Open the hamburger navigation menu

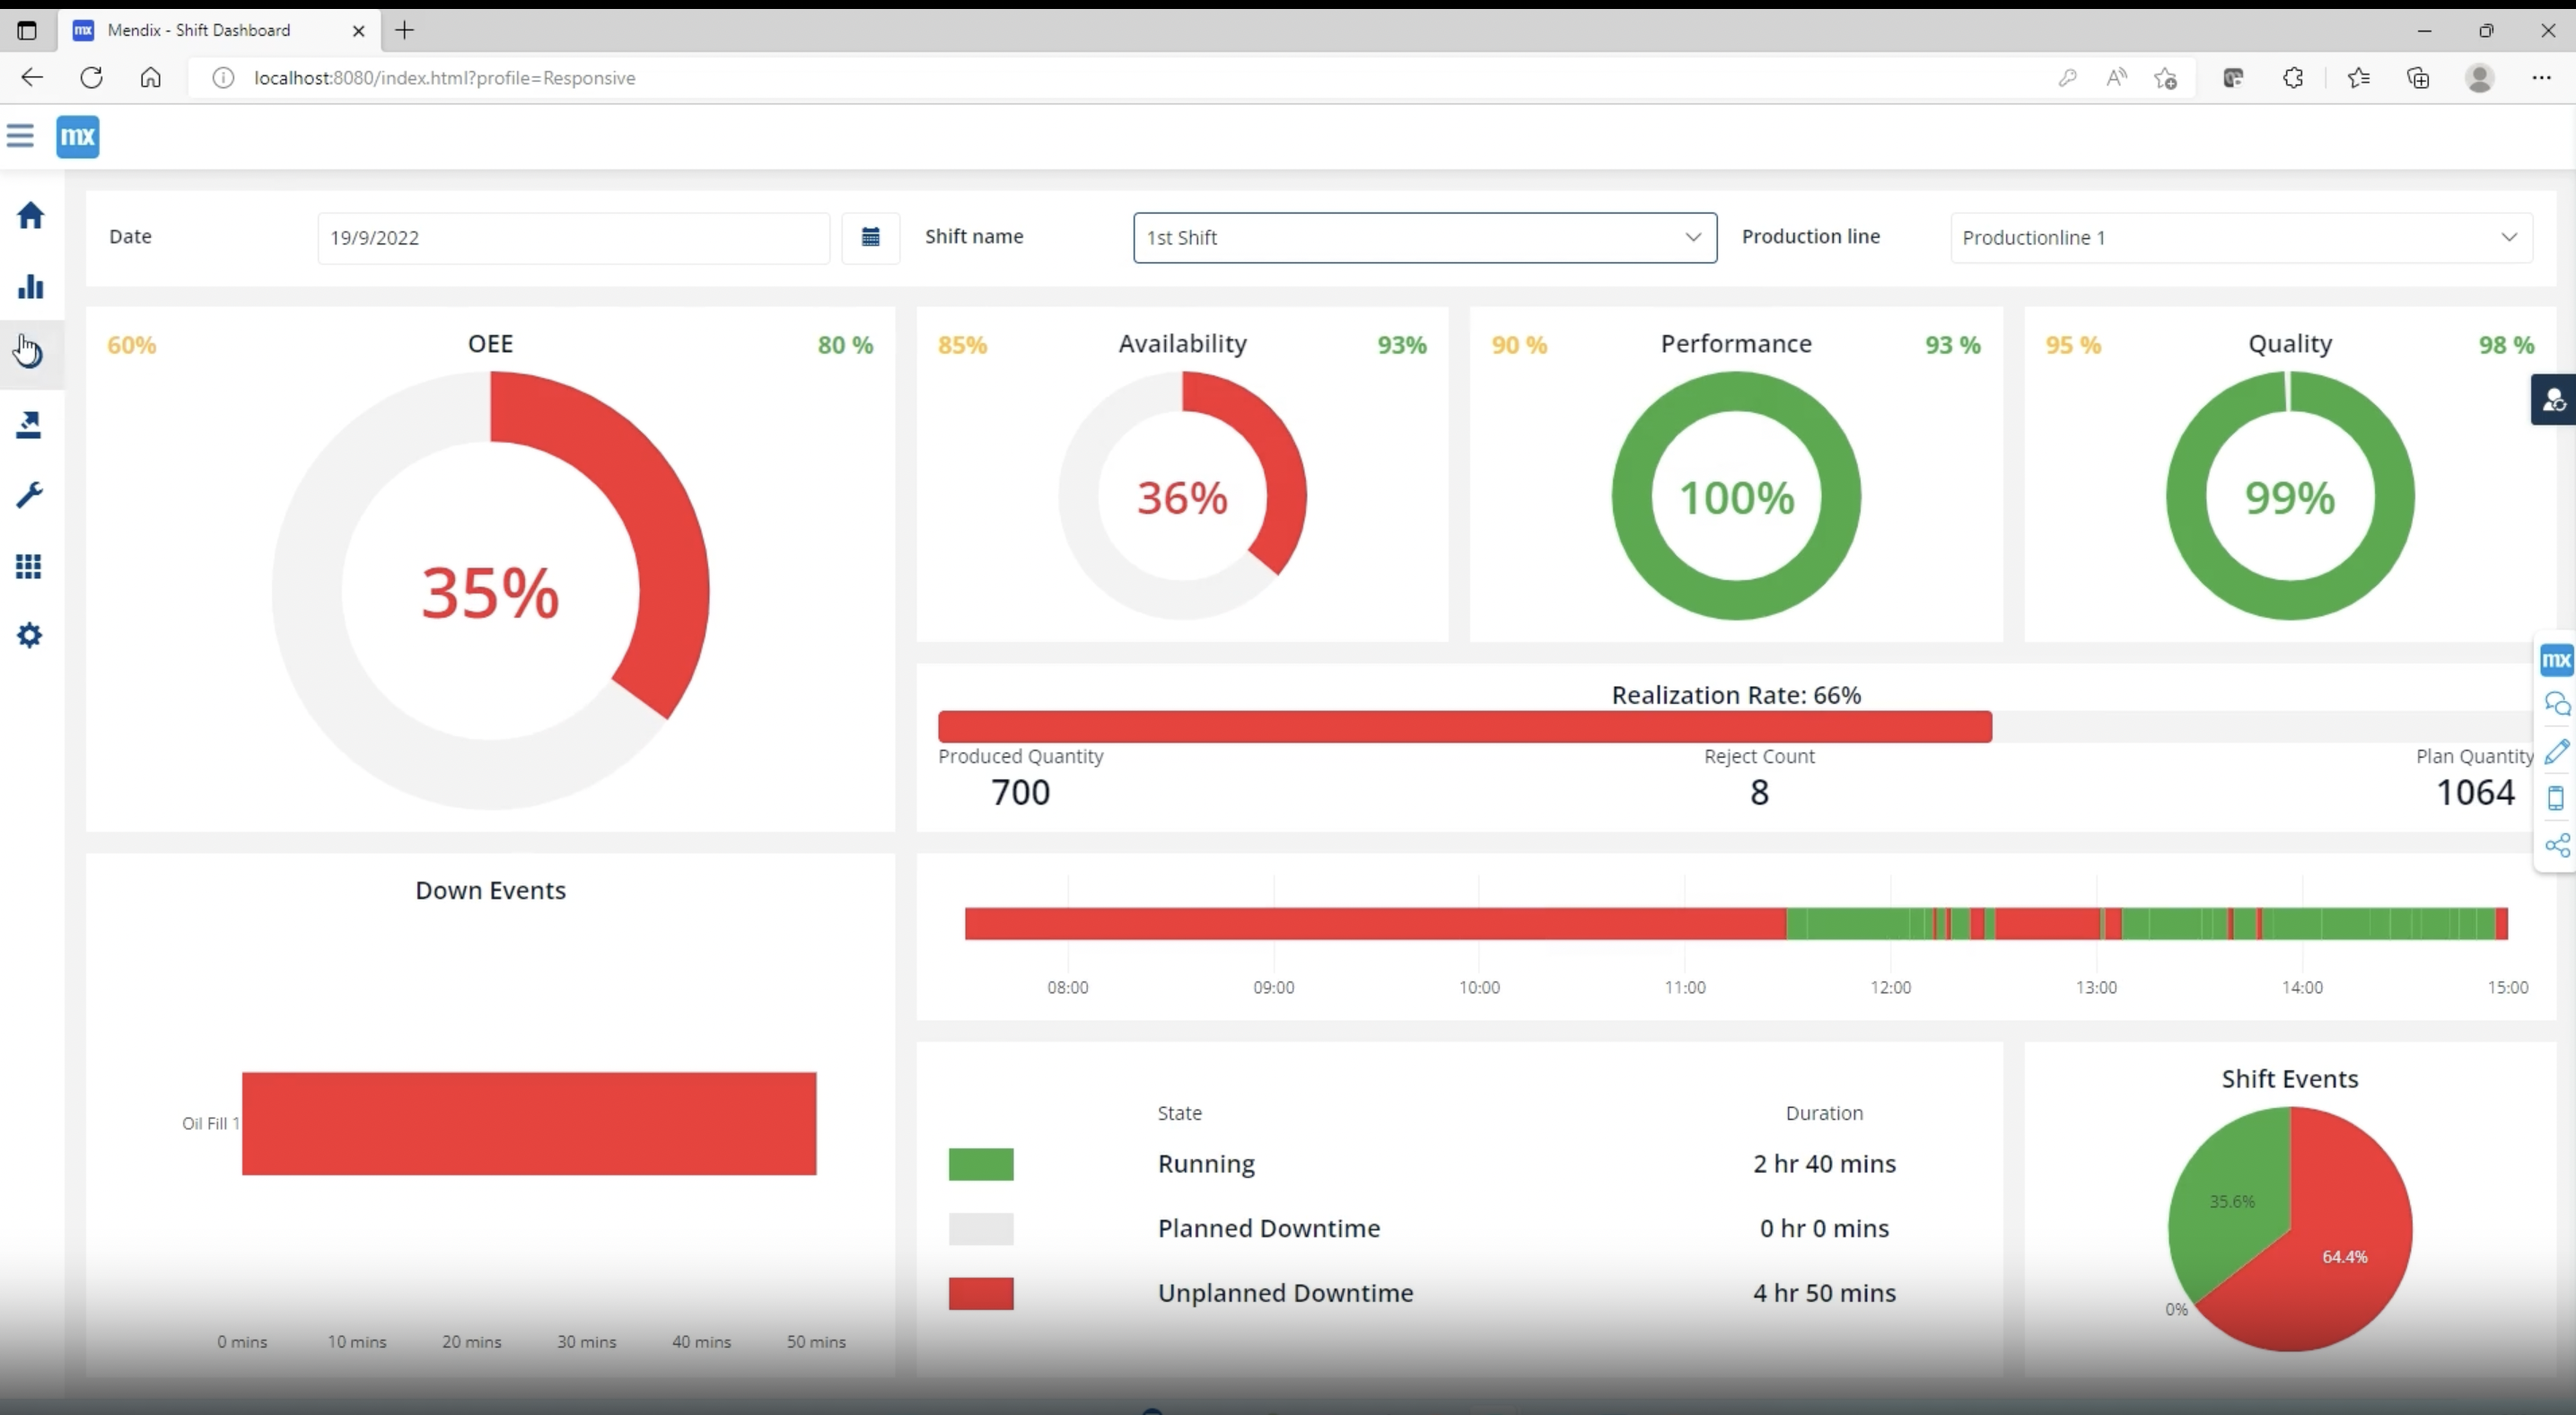tap(20, 136)
